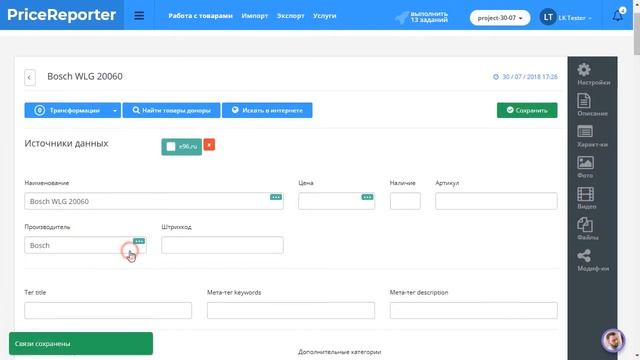Open the Цена field options dots

click(x=367, y=197)
